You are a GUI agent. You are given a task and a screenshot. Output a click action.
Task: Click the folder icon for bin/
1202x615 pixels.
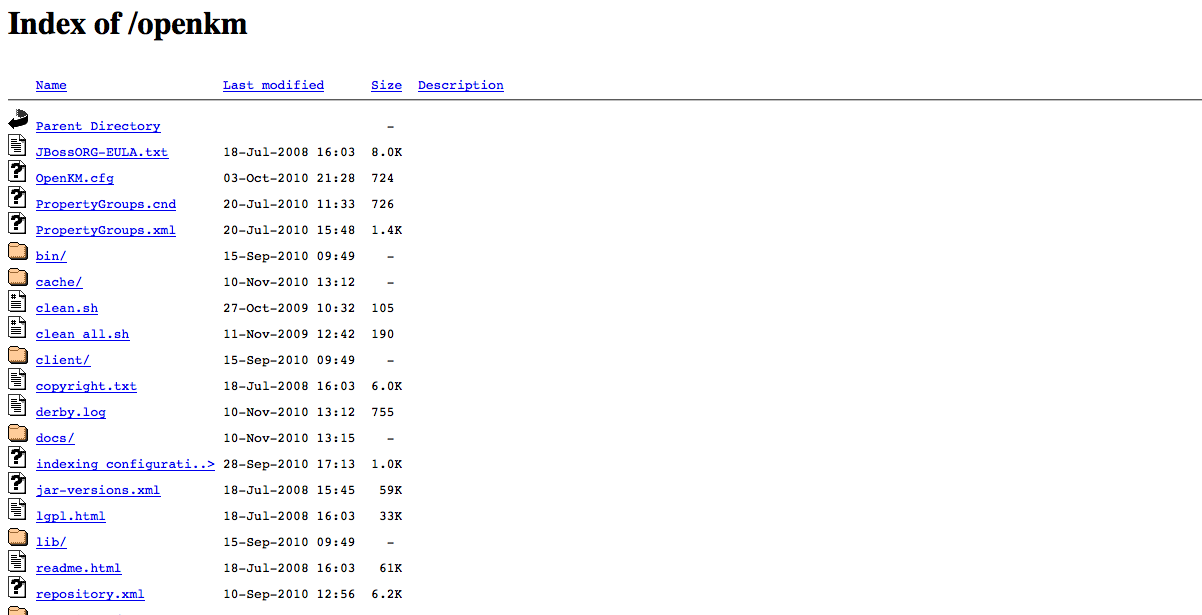(18, 250)
